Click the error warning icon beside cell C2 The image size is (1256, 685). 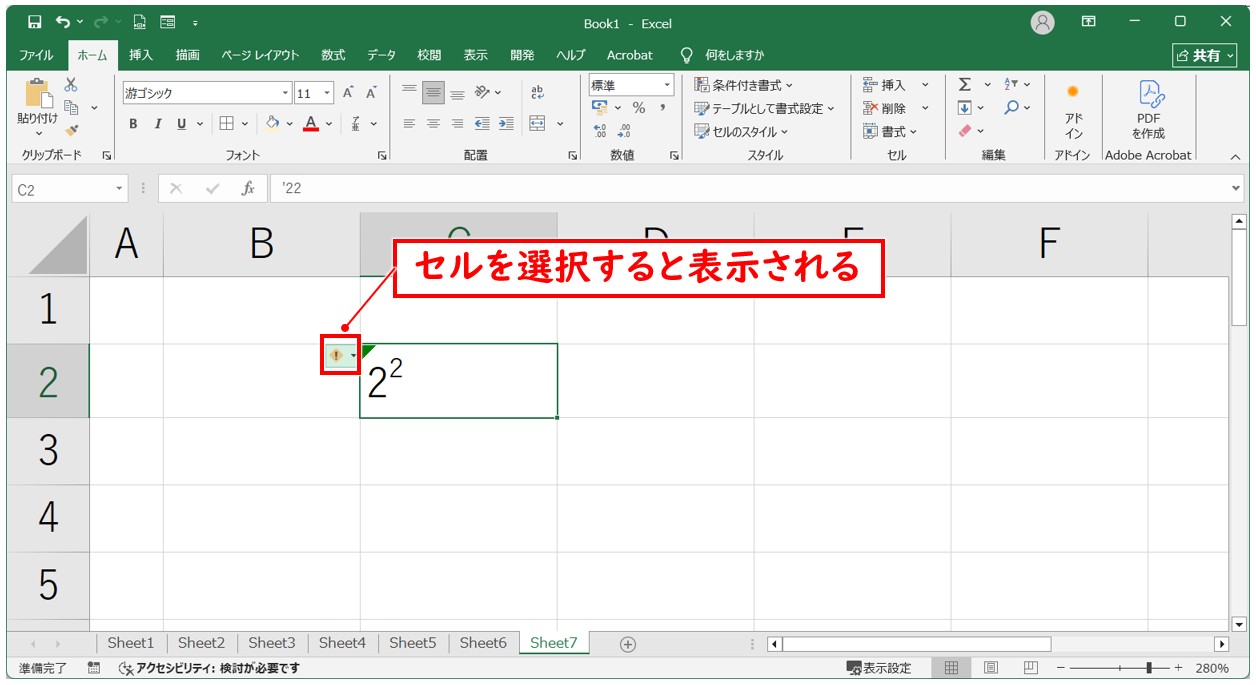point(337,356)
